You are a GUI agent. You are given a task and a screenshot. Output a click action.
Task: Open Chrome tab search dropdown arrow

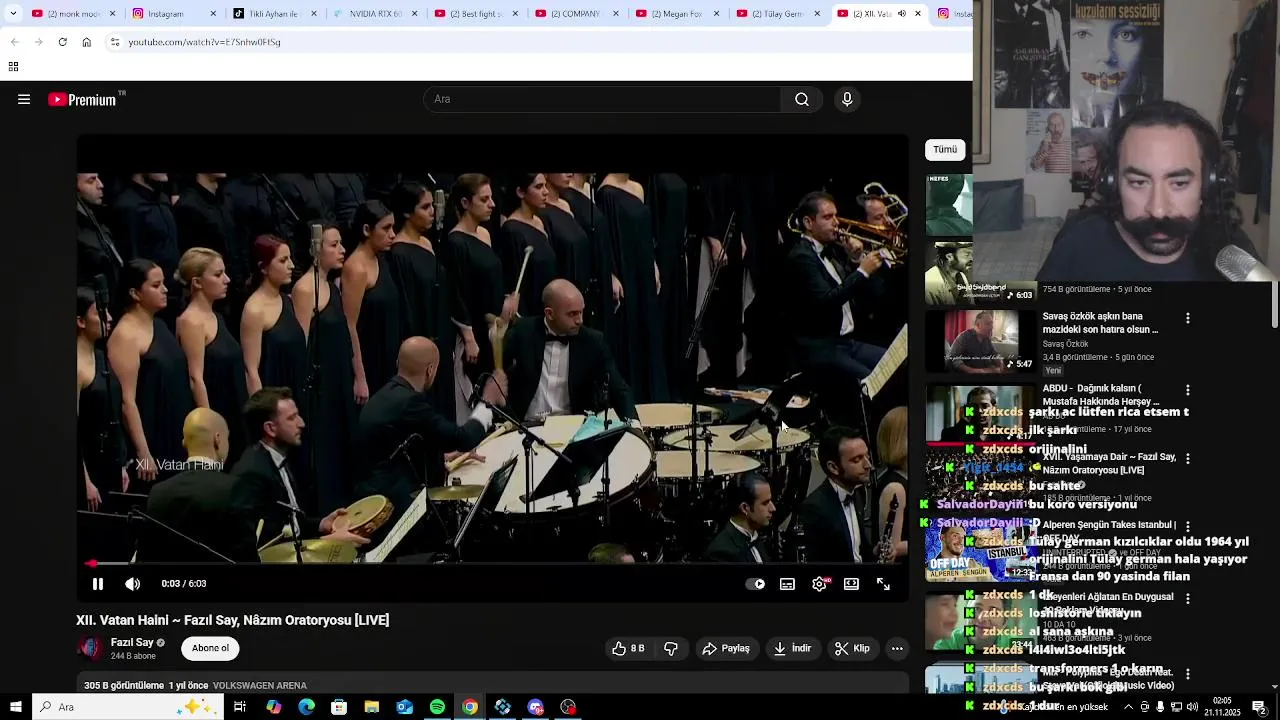coord(14,14)
